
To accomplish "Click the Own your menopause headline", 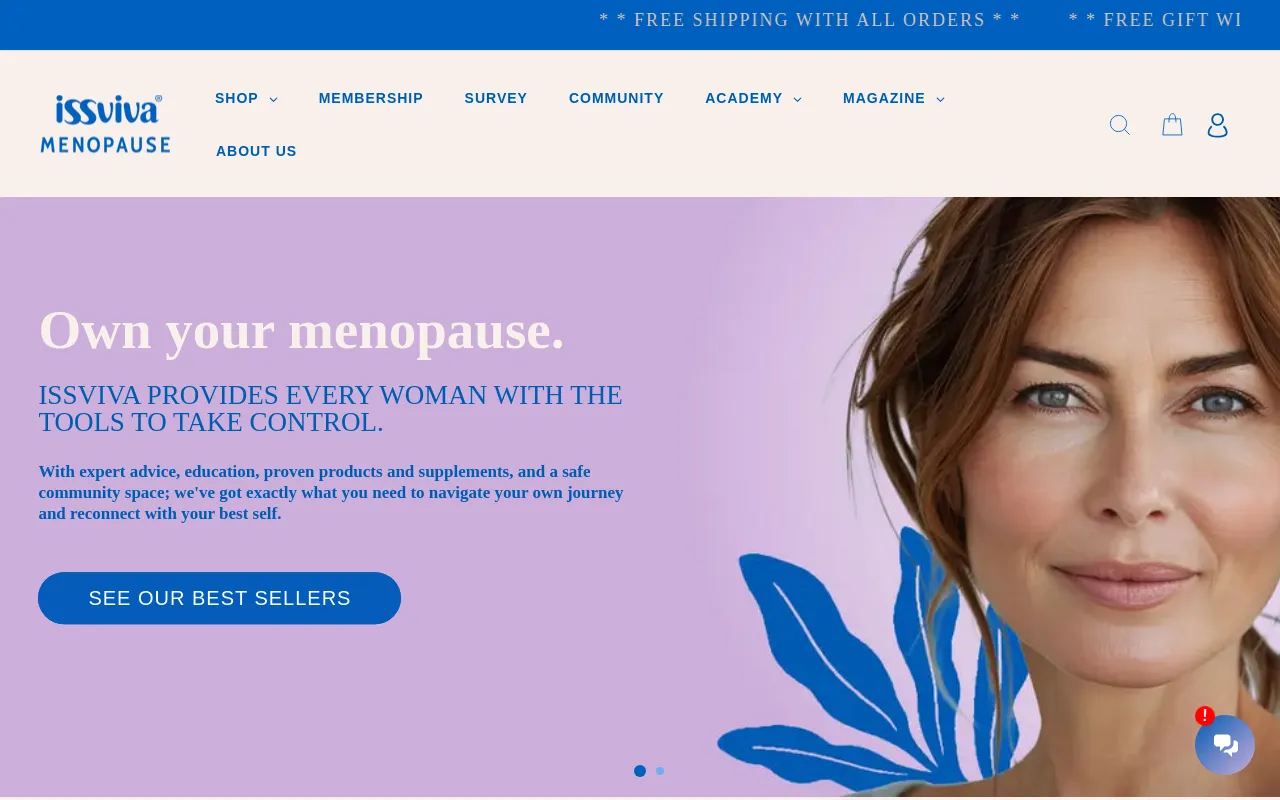I will (301, 330).
